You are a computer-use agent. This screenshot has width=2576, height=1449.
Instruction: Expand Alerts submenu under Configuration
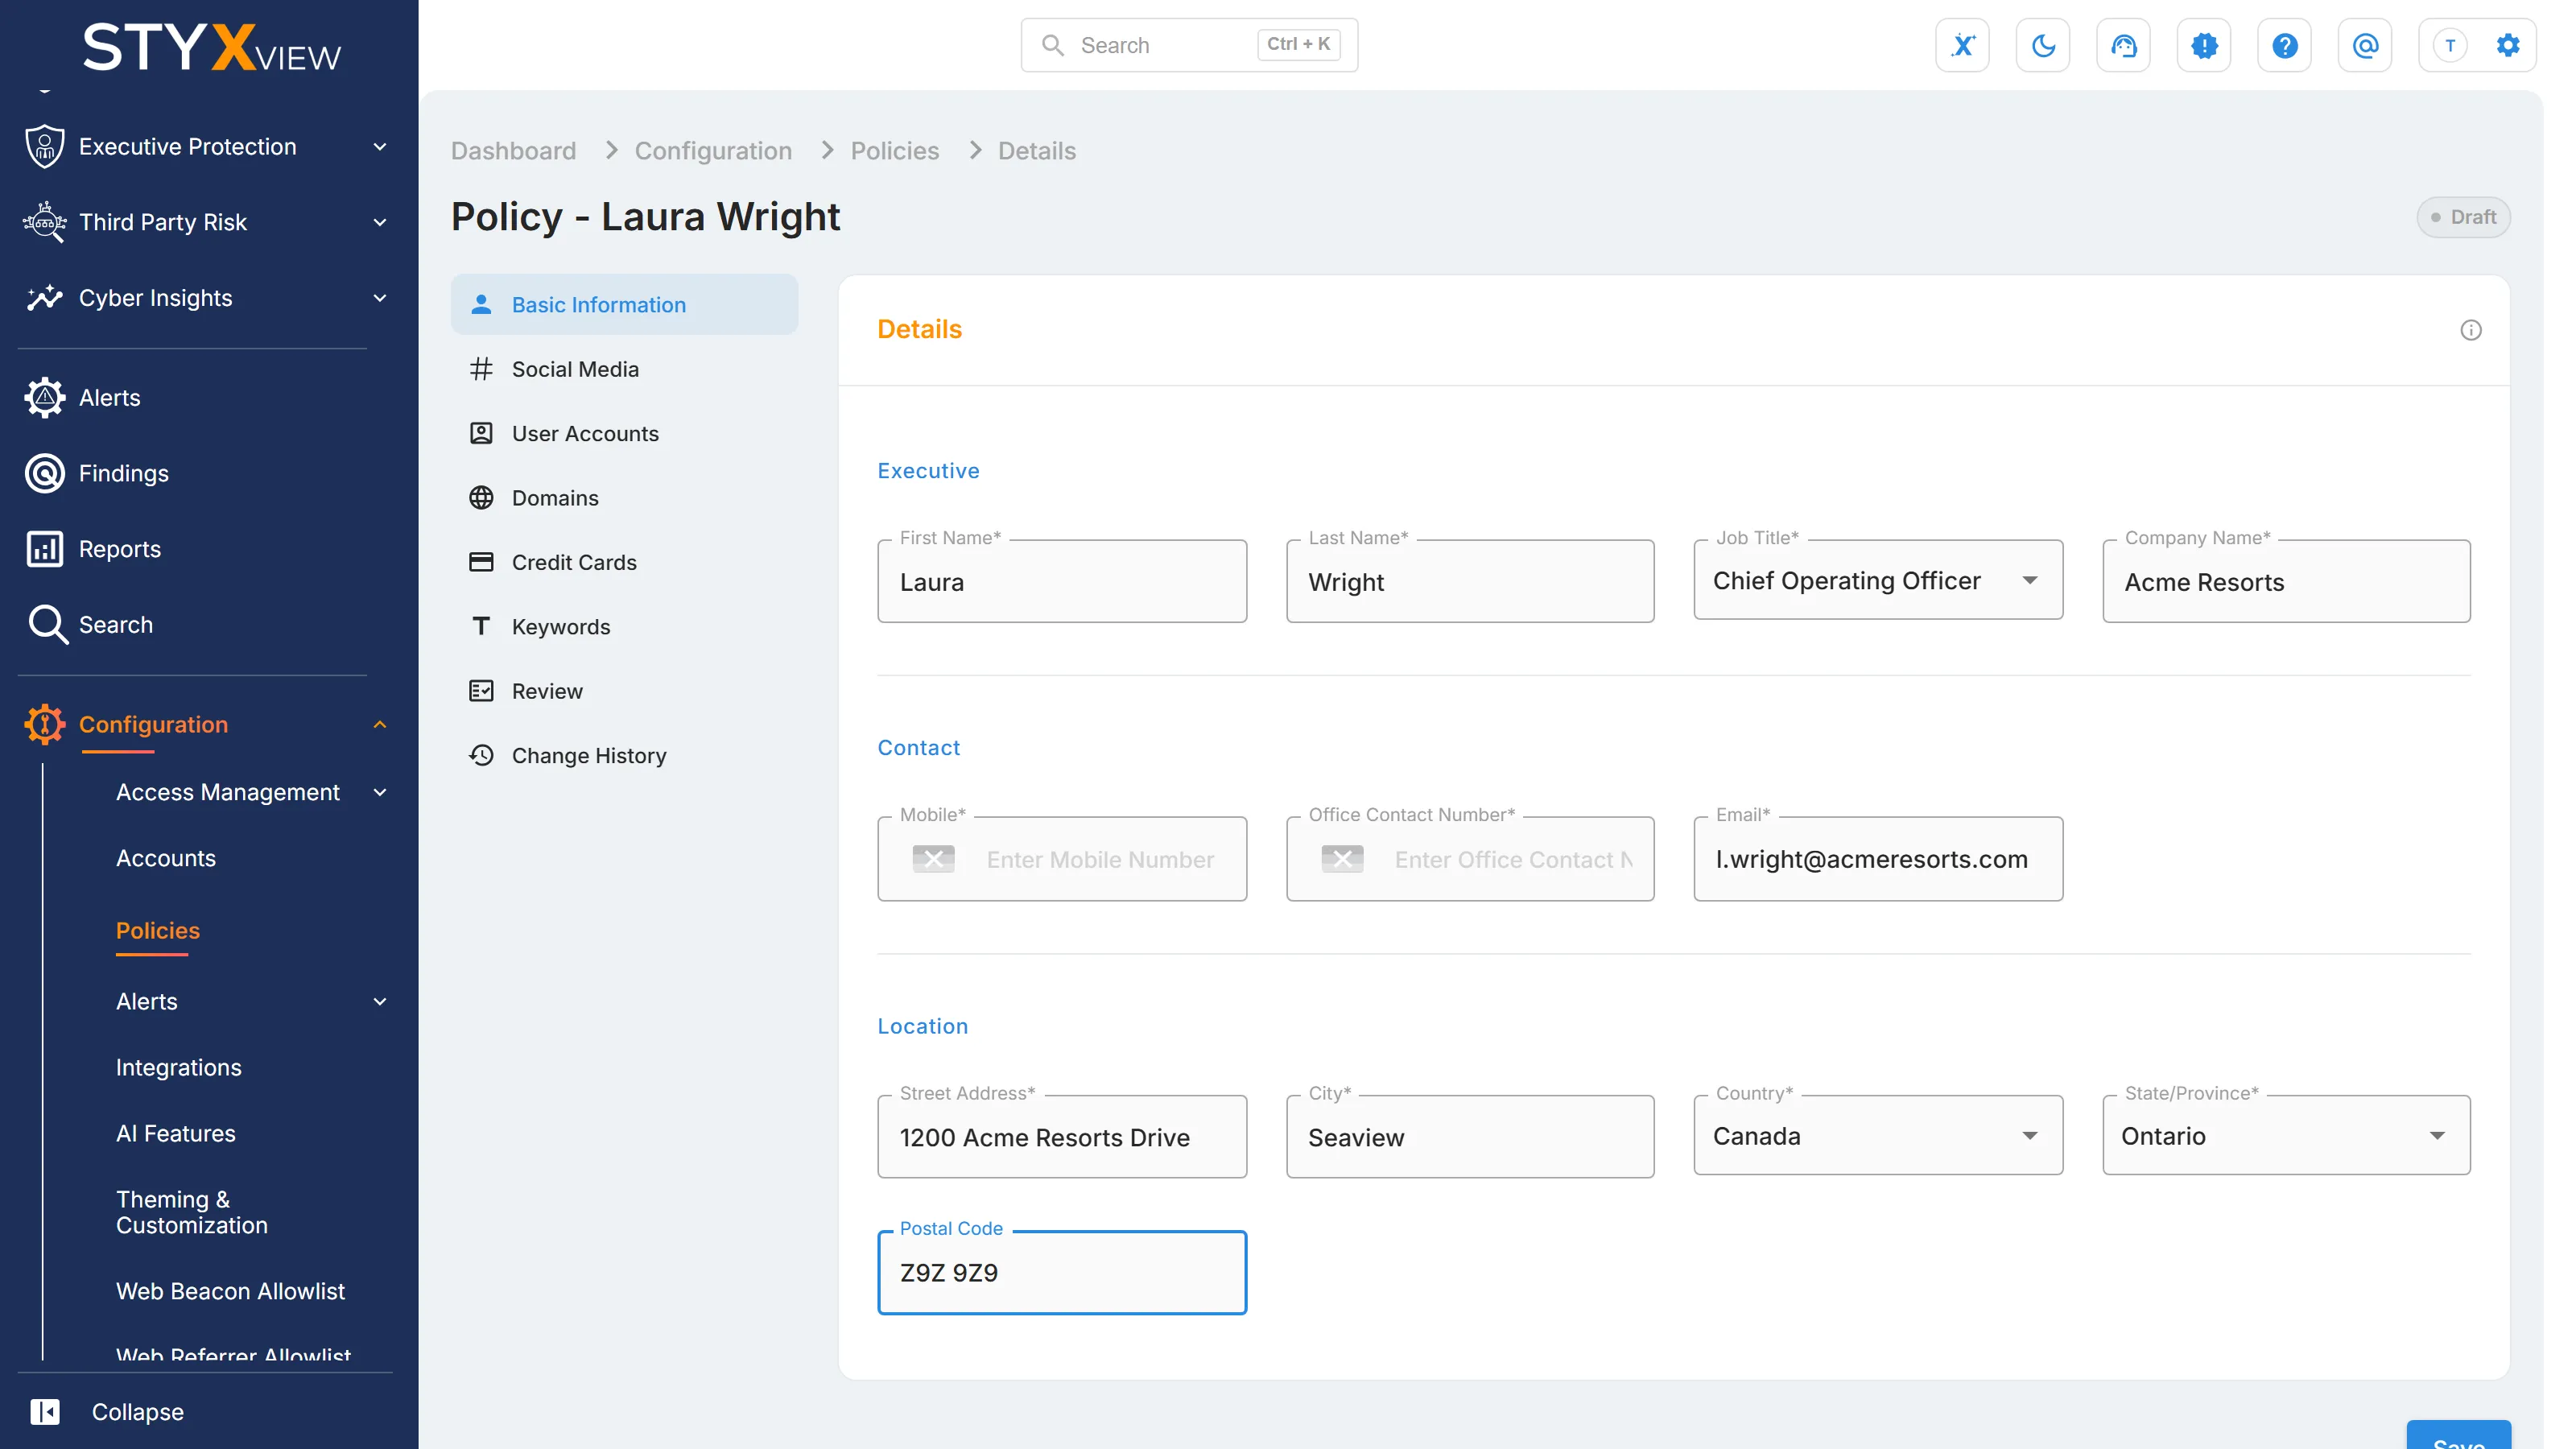(380, 1001)
